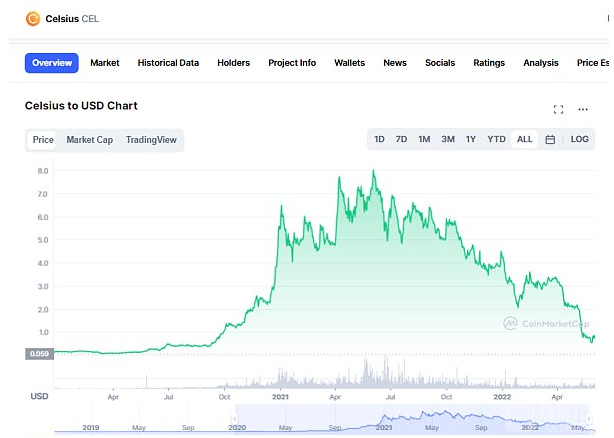Click the 2022 x-axis label
The image size is (614, 438).
(502, 397)
